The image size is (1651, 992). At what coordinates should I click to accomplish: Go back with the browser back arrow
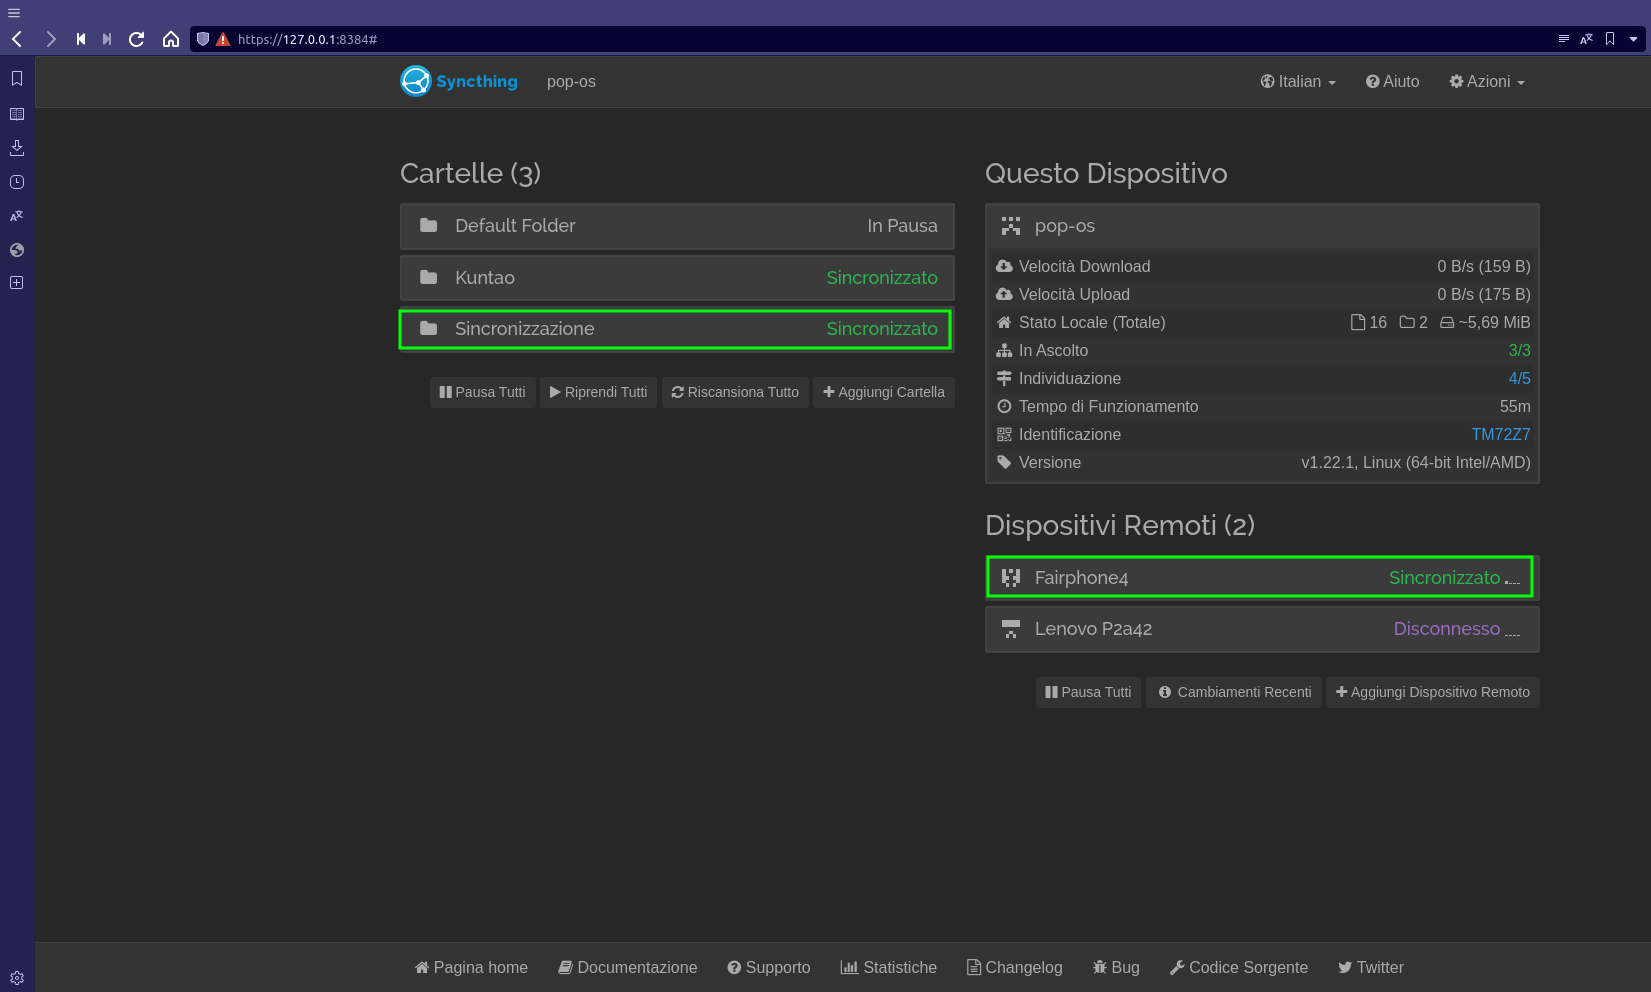17,39
